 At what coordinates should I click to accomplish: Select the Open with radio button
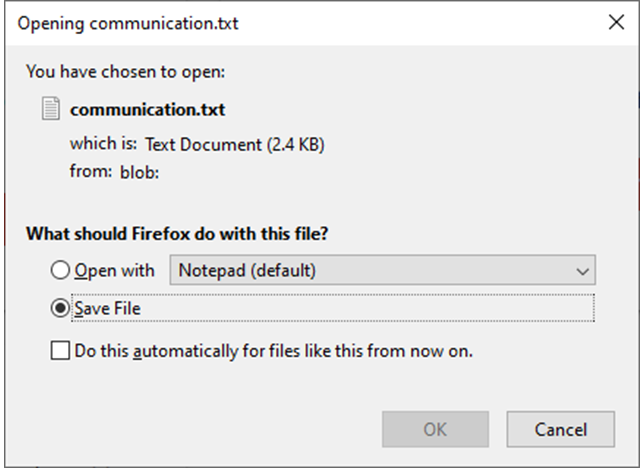point(60,271)
